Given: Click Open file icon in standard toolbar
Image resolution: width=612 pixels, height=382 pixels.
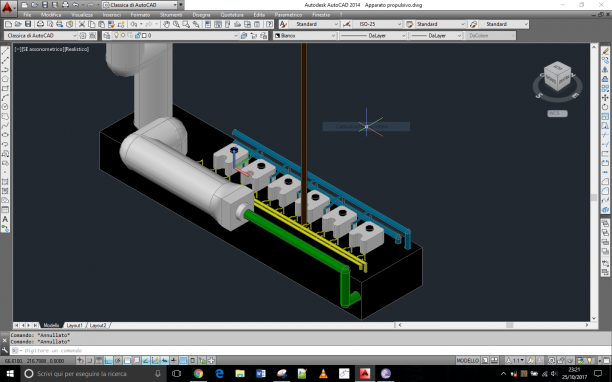Looking at the screenshot, I should tap(18, 24).
